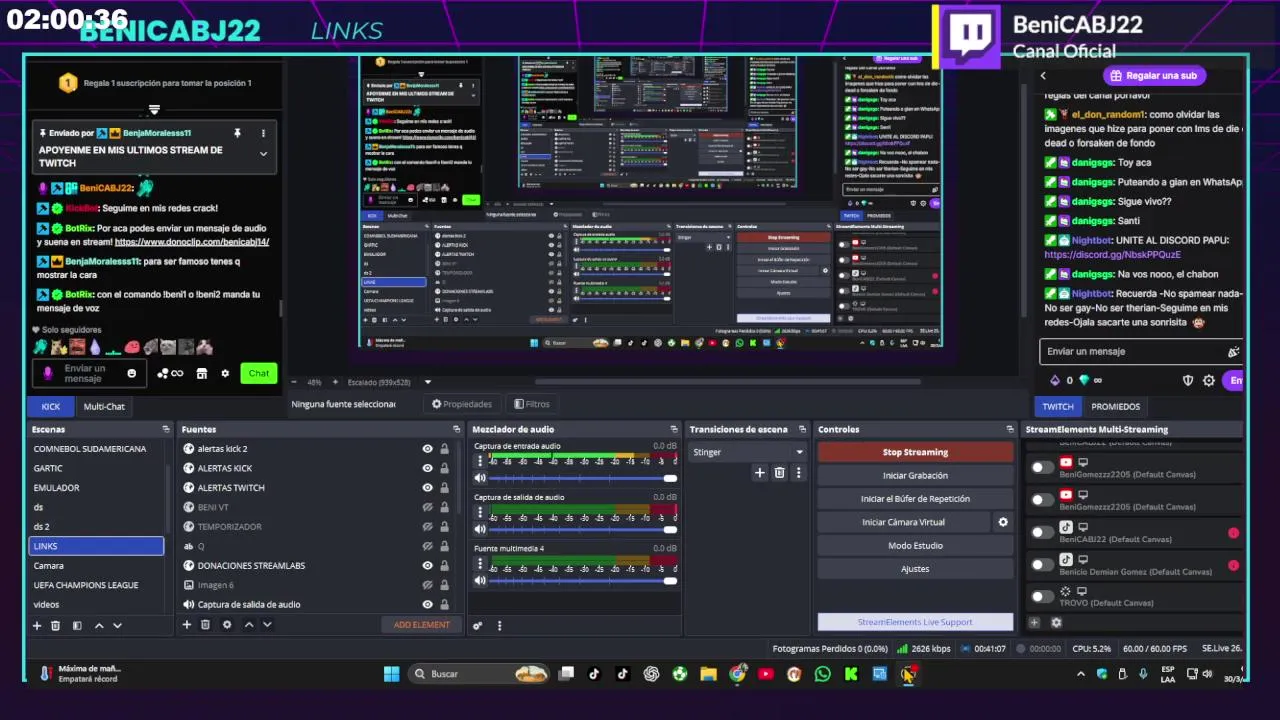Click Stop Streaming button

[915, 452]
